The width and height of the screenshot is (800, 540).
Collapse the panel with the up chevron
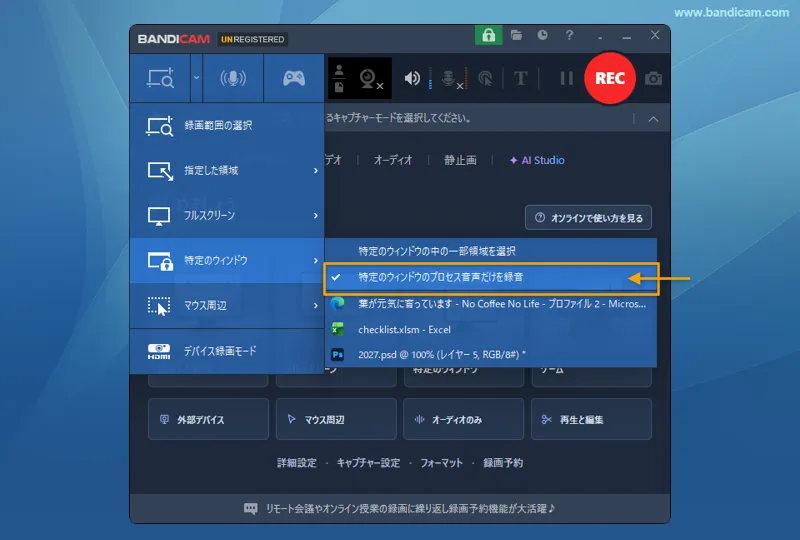[653, 119]
